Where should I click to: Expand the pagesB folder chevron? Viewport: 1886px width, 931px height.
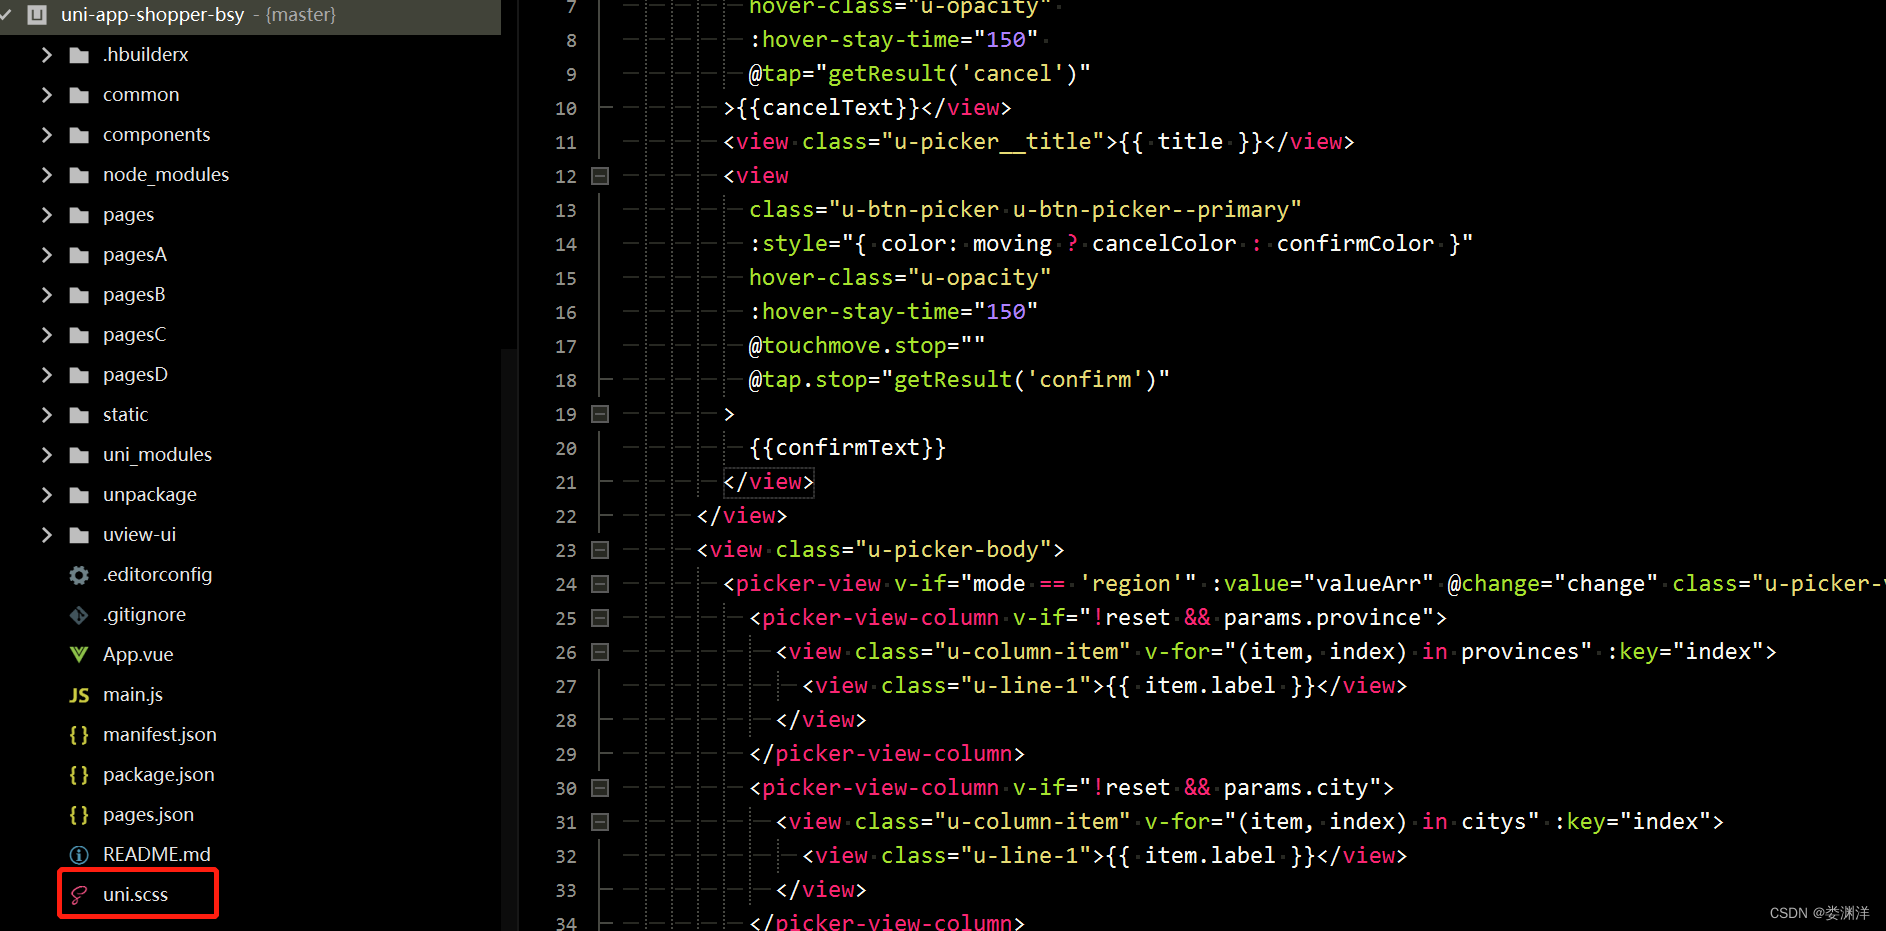[x=46, y=295]
